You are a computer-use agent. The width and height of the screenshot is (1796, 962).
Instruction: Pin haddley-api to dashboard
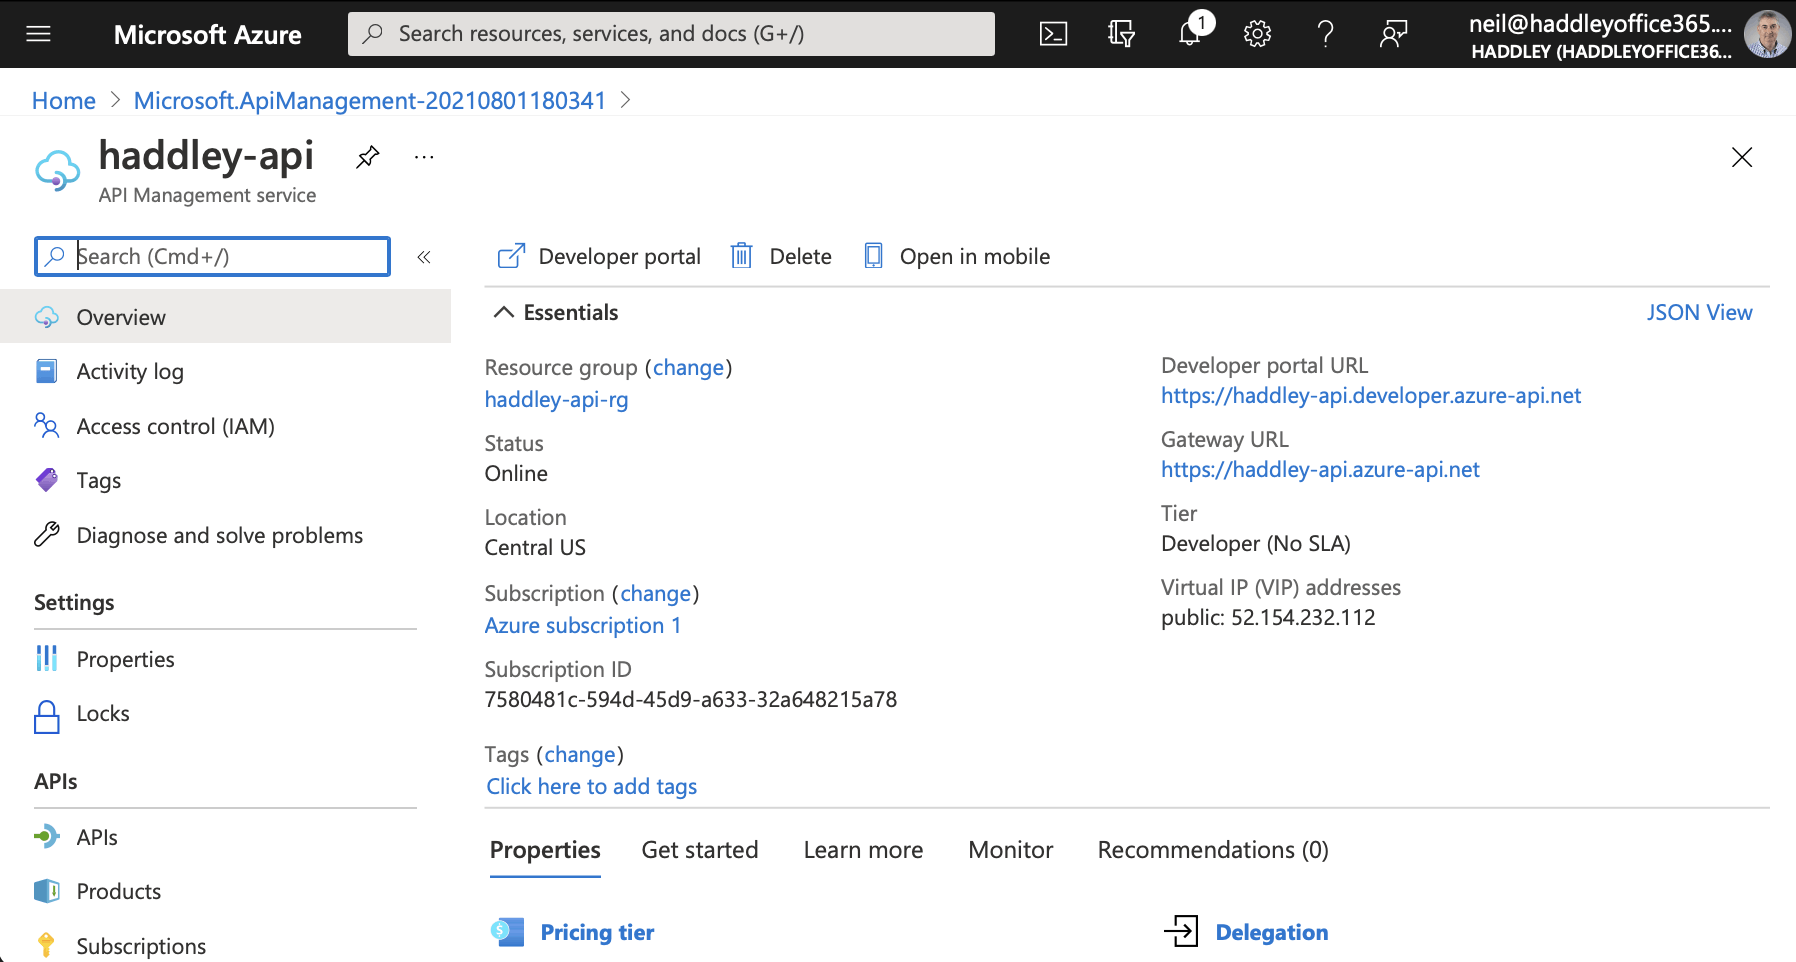368,157
